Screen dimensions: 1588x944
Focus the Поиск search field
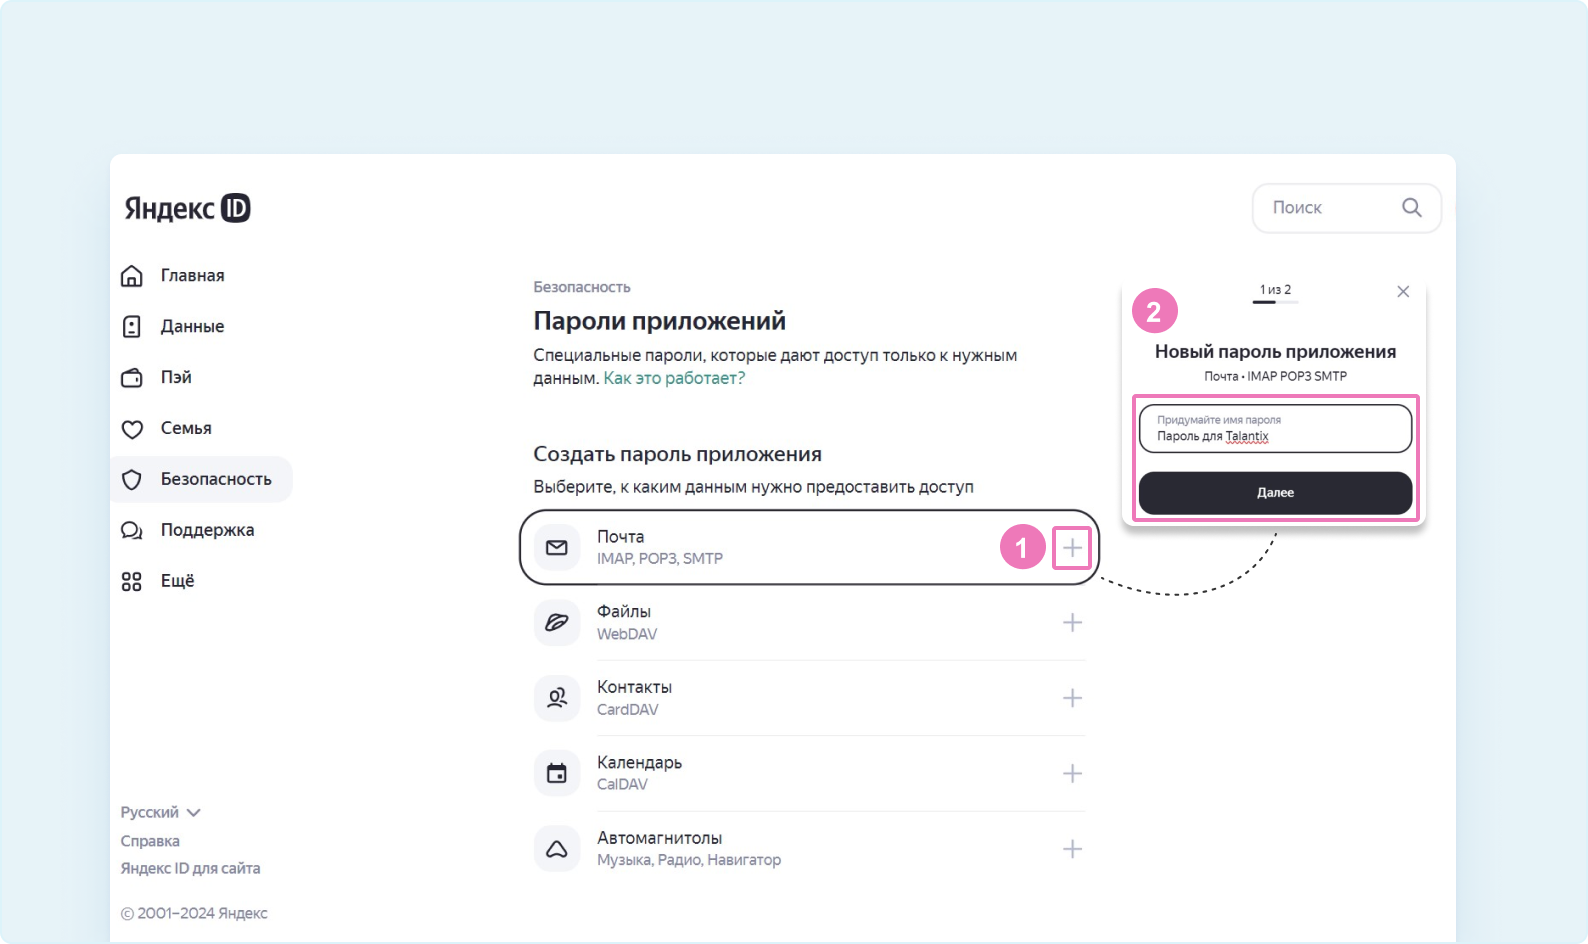pyautogui.click(x=1346, y=208)
